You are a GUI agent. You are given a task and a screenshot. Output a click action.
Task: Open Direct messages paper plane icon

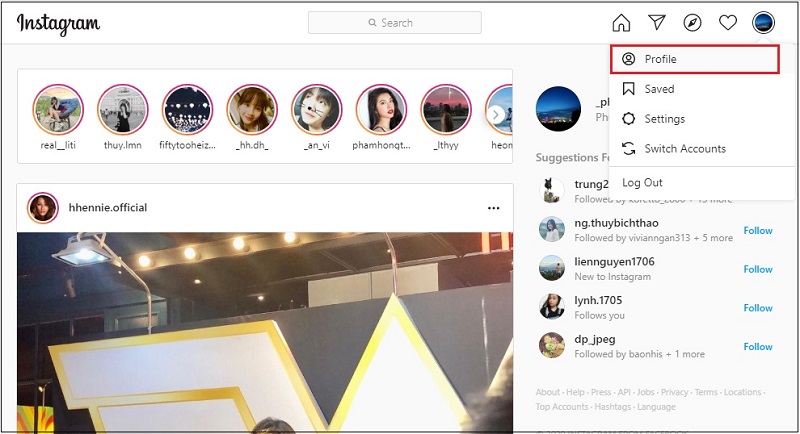pyautogui.click(x=656, y=23)
